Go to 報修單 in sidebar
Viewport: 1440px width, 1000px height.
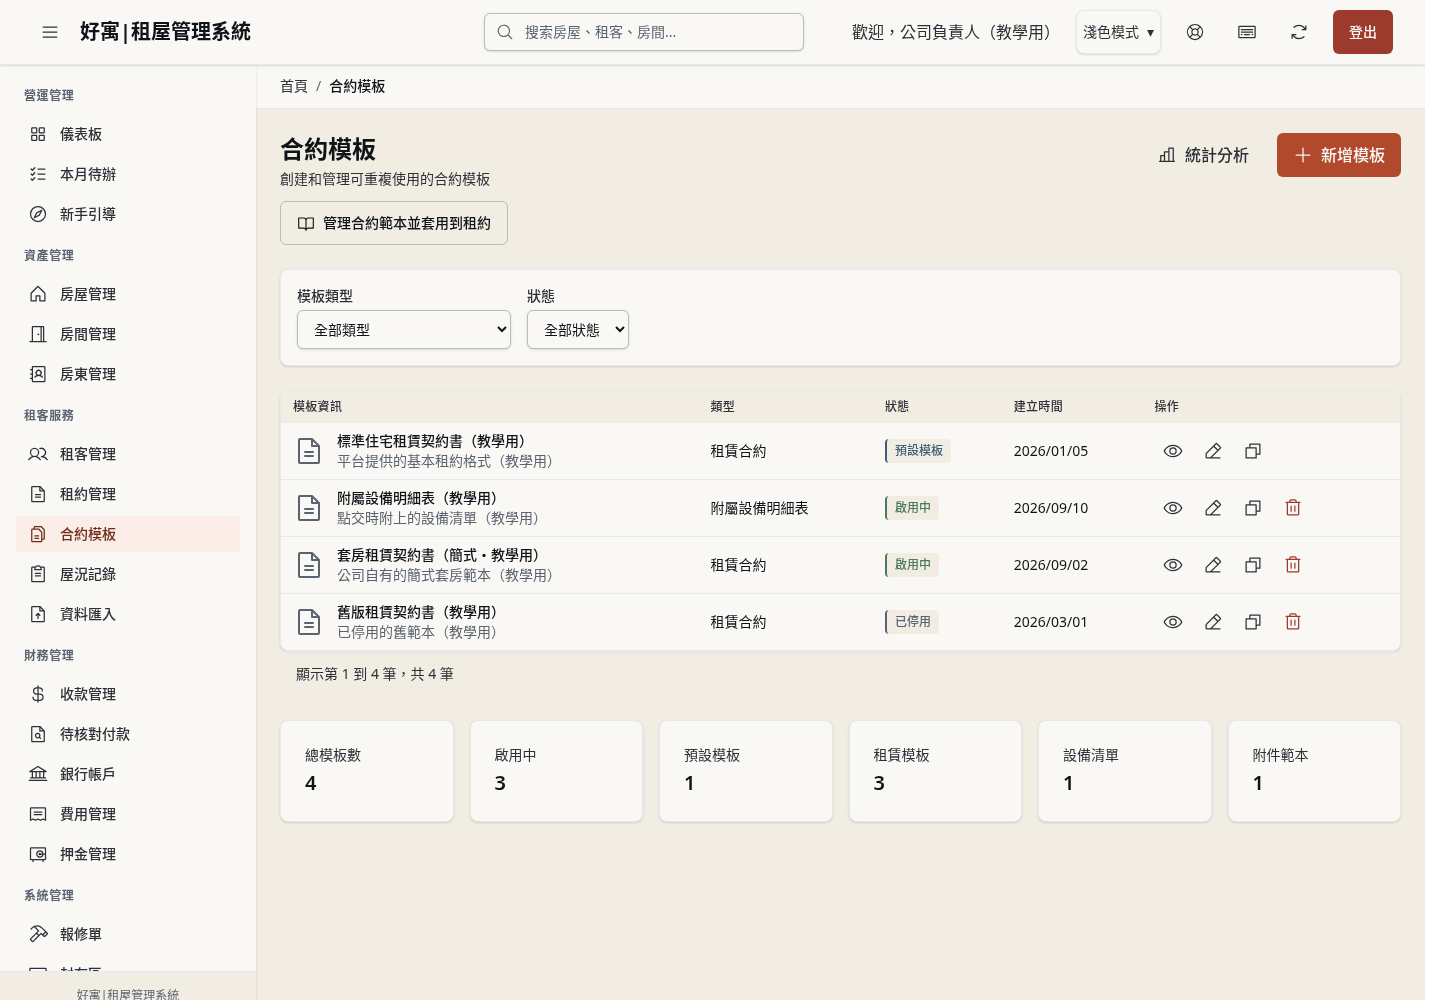pyautogui.click(x=128, y=934)
